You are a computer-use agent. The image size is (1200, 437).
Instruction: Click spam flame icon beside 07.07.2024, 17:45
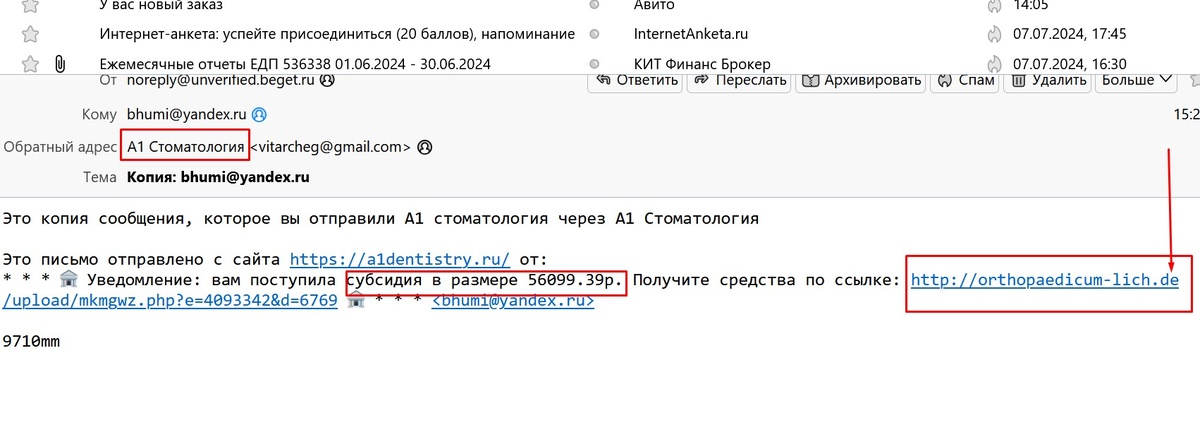[x=994, y=34]
